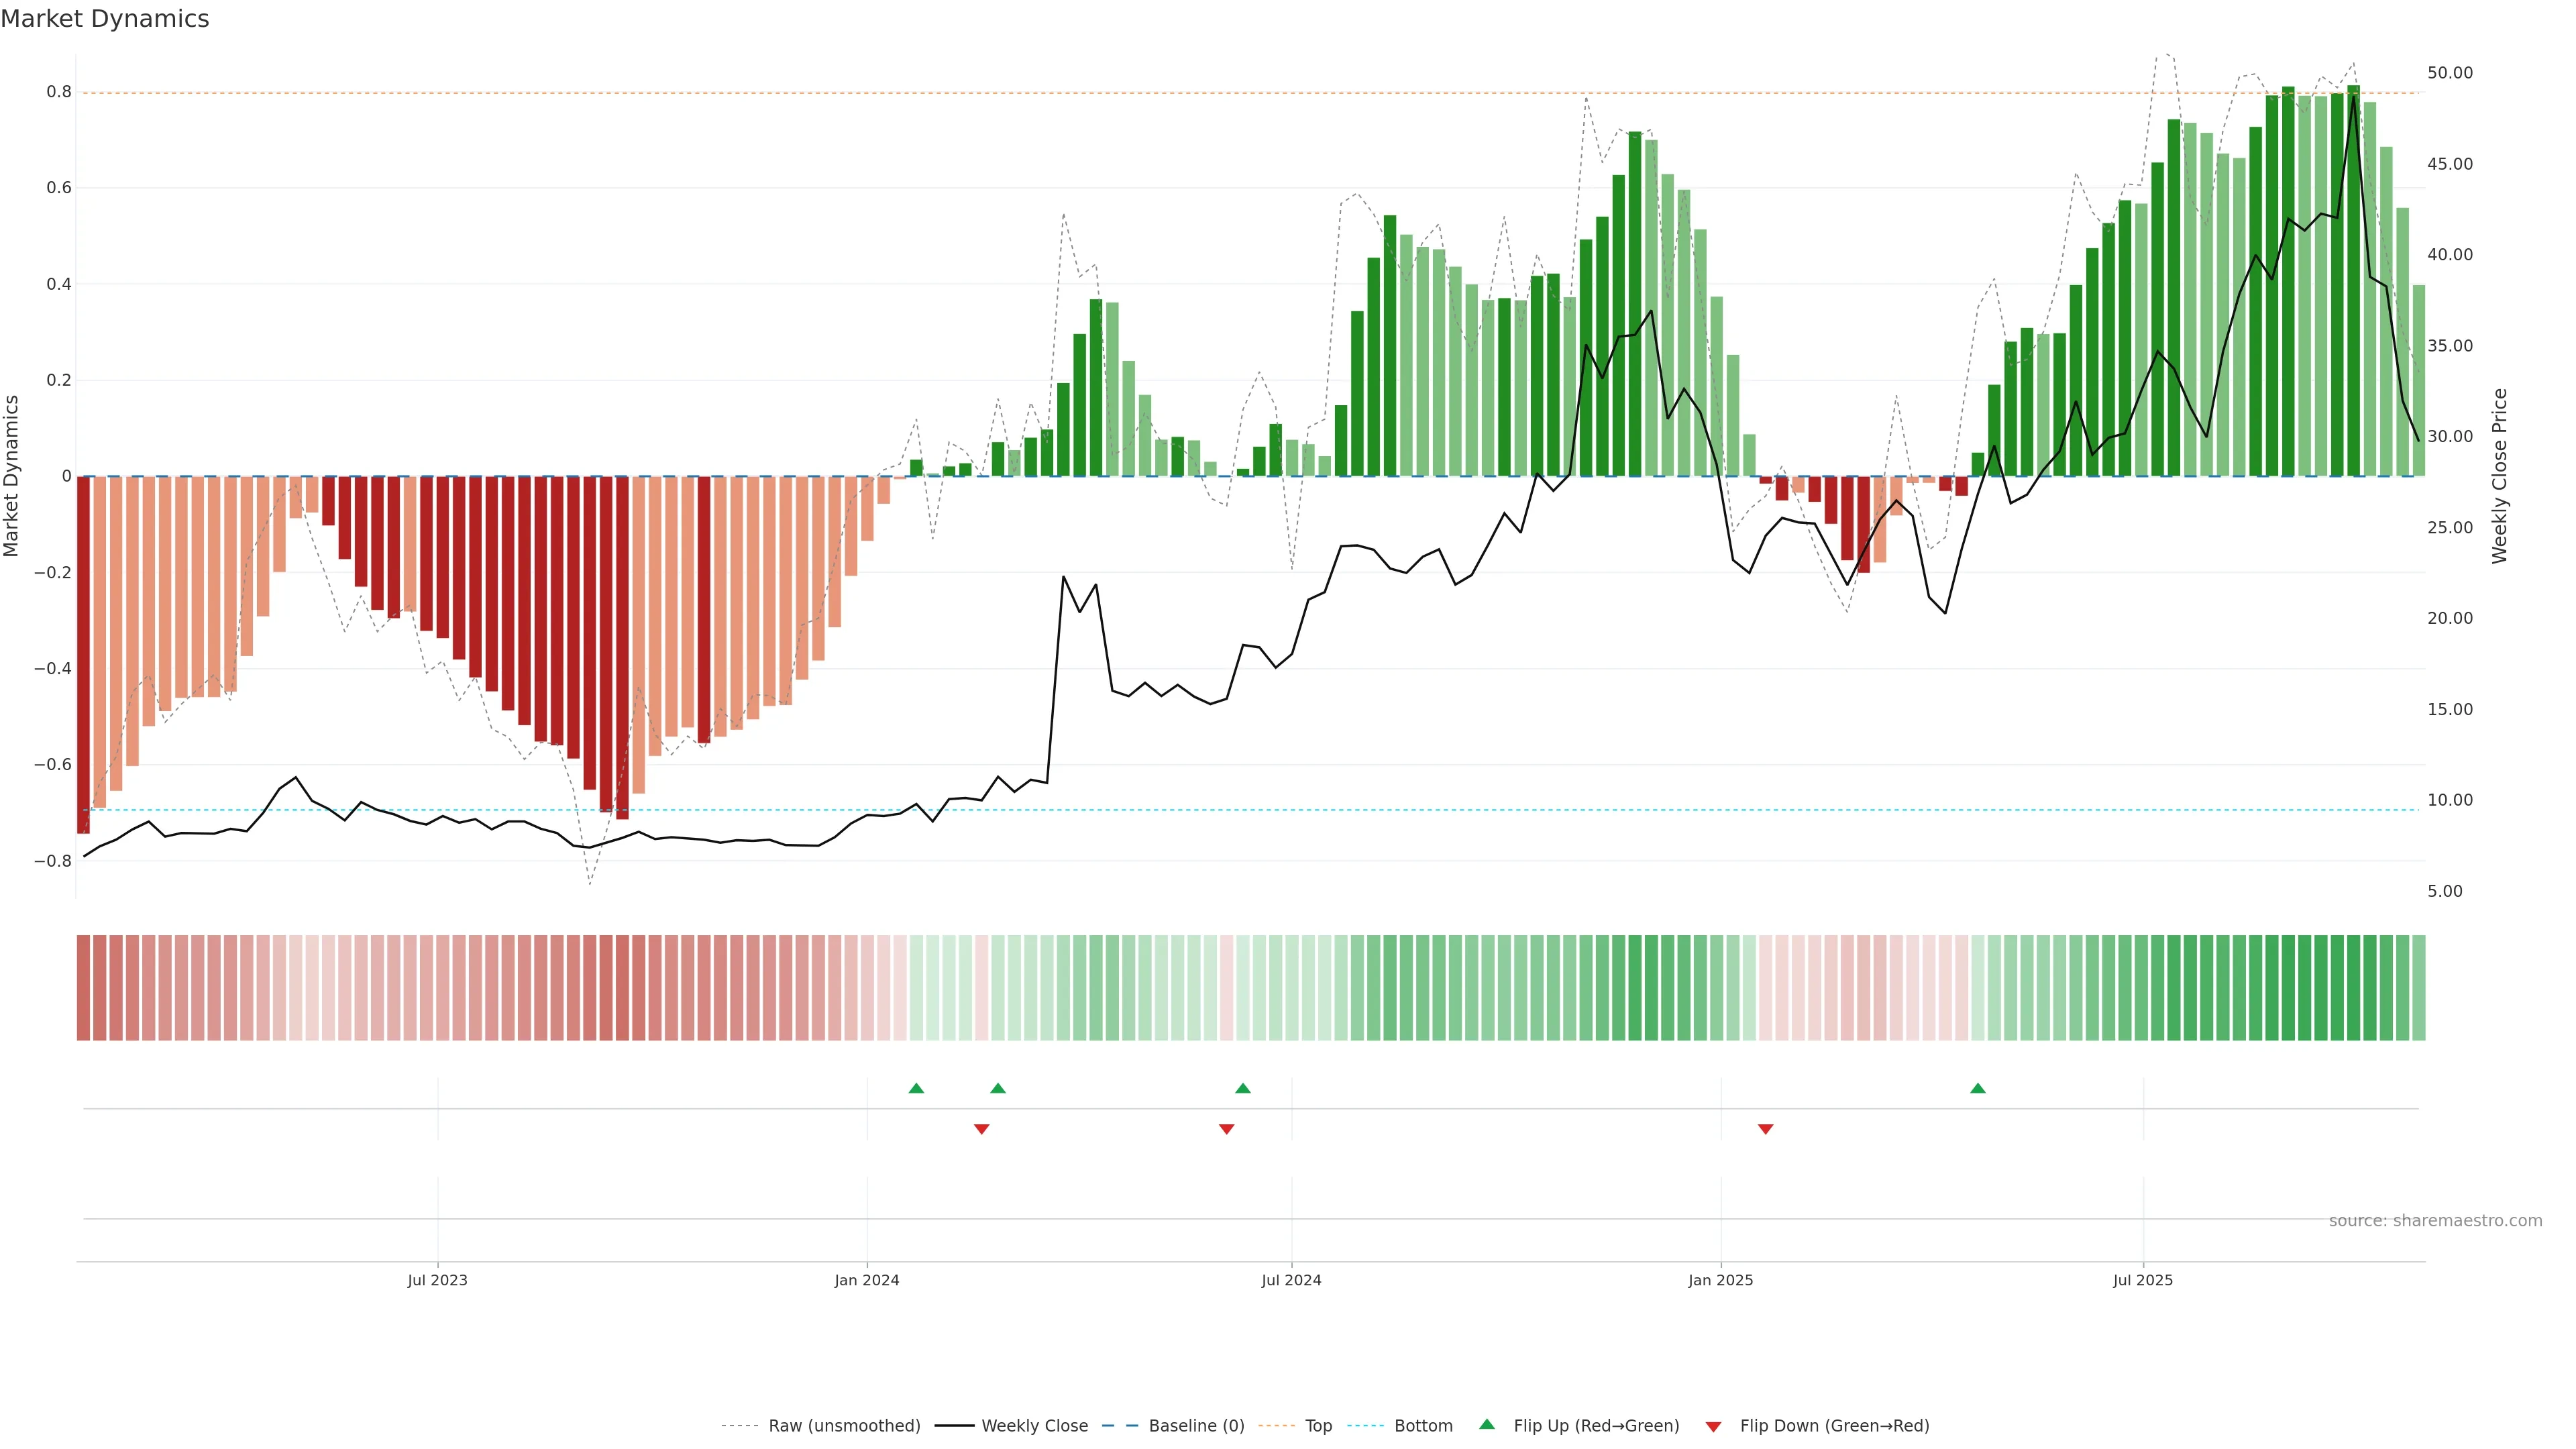Click the last green flip-up triangle in 2025
The height and width of the screenshot is (1449, 2576).
point(1977,1088)
